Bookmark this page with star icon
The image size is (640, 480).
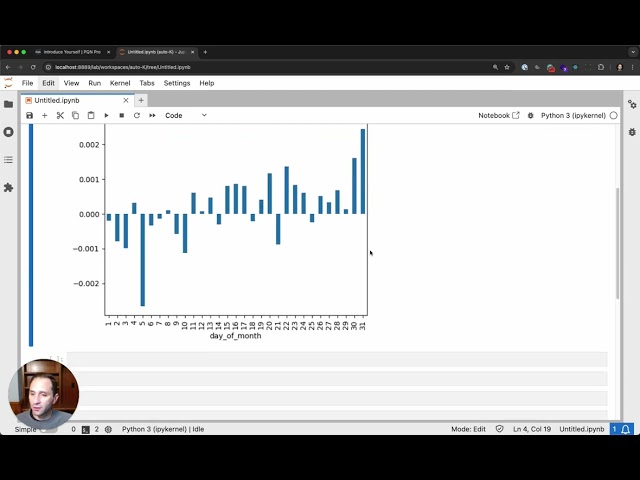point(507,67)
